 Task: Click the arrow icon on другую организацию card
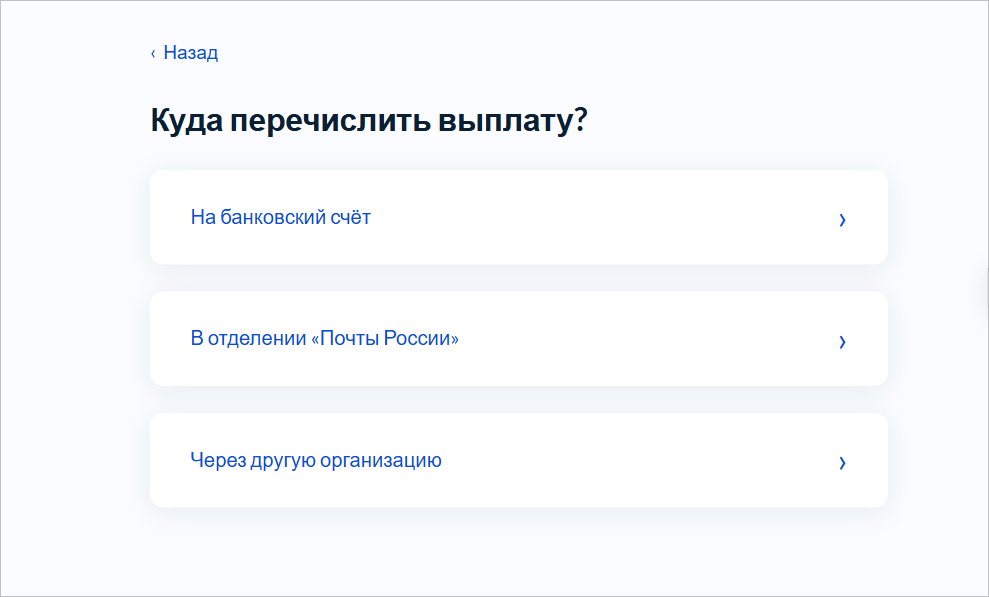point(842,463)
